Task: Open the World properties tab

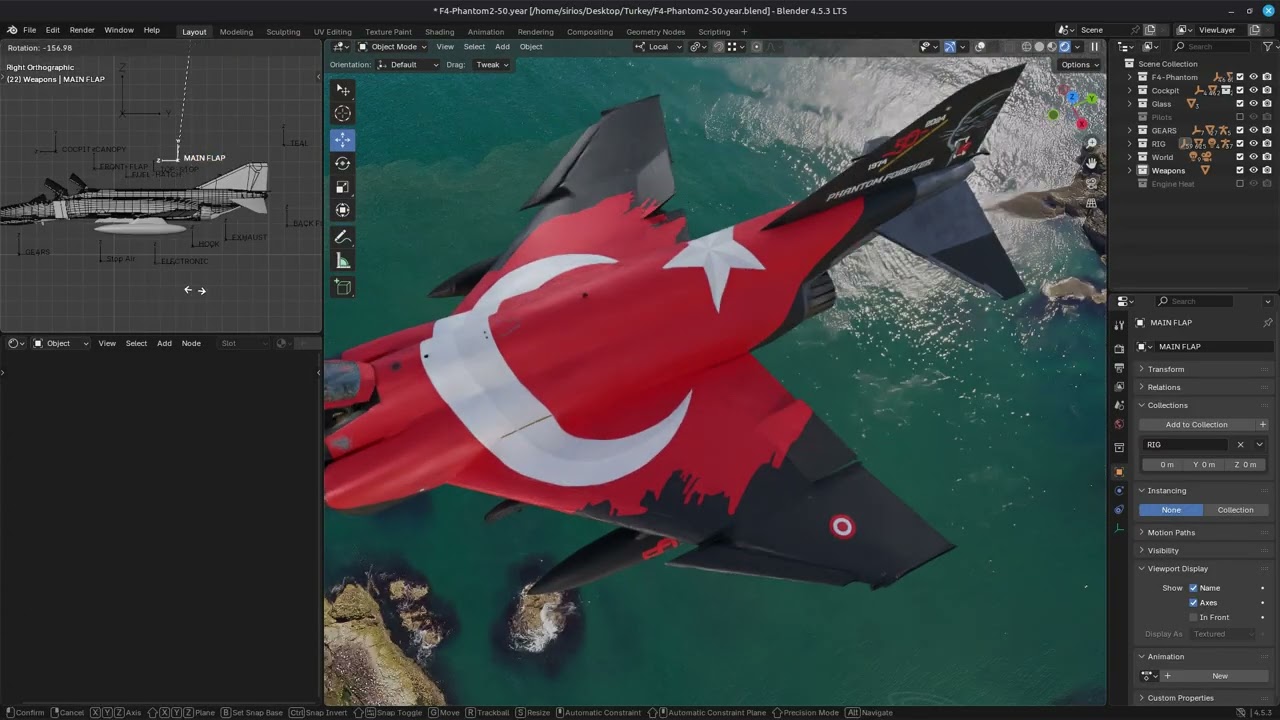Action: (x=1119, y=424)
